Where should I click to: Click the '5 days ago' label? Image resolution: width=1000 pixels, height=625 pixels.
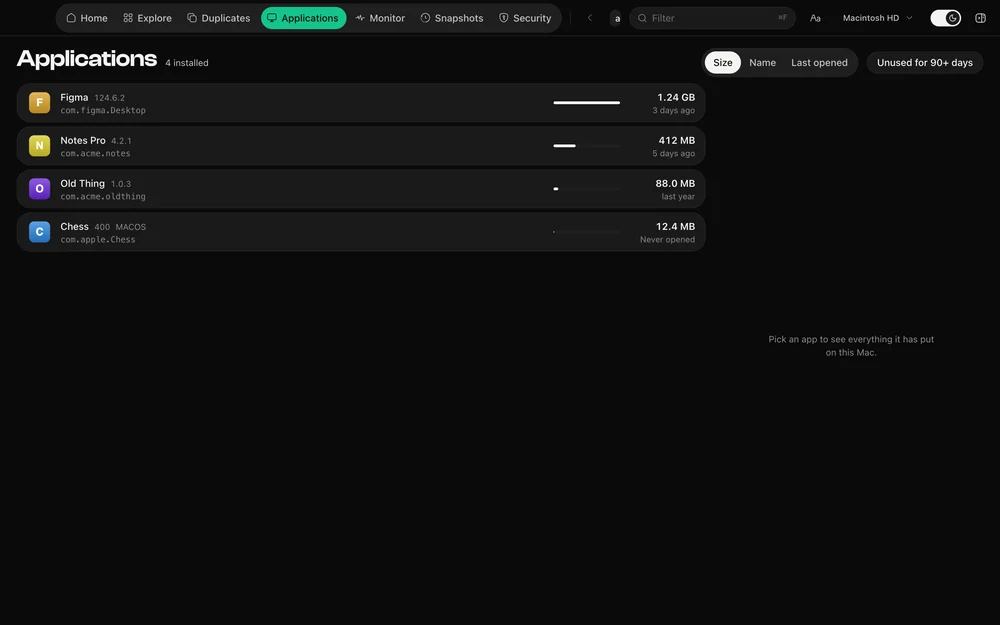pos(673,154)
